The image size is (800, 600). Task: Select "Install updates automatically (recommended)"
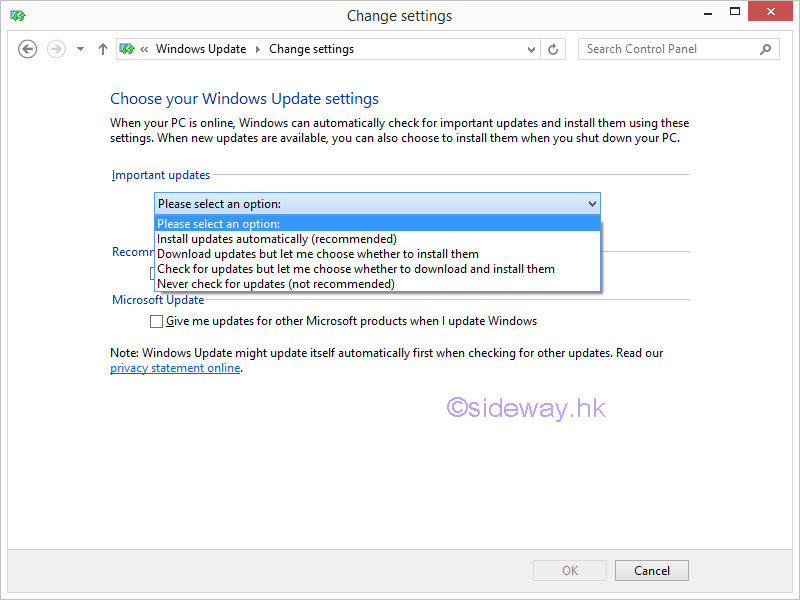pos(277,239)
